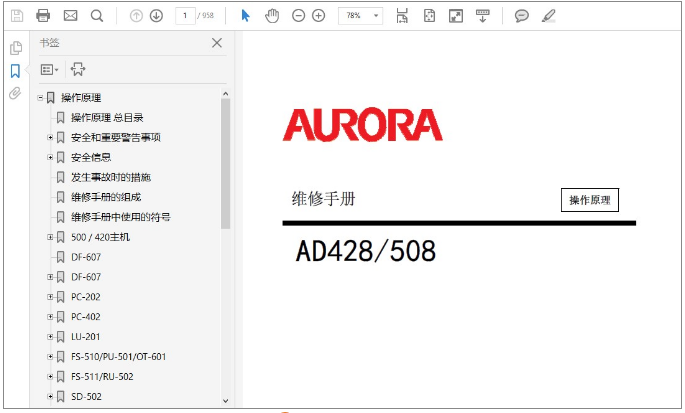Close the bookmarks panel
685x413 pixels.
tap(217, 43)
